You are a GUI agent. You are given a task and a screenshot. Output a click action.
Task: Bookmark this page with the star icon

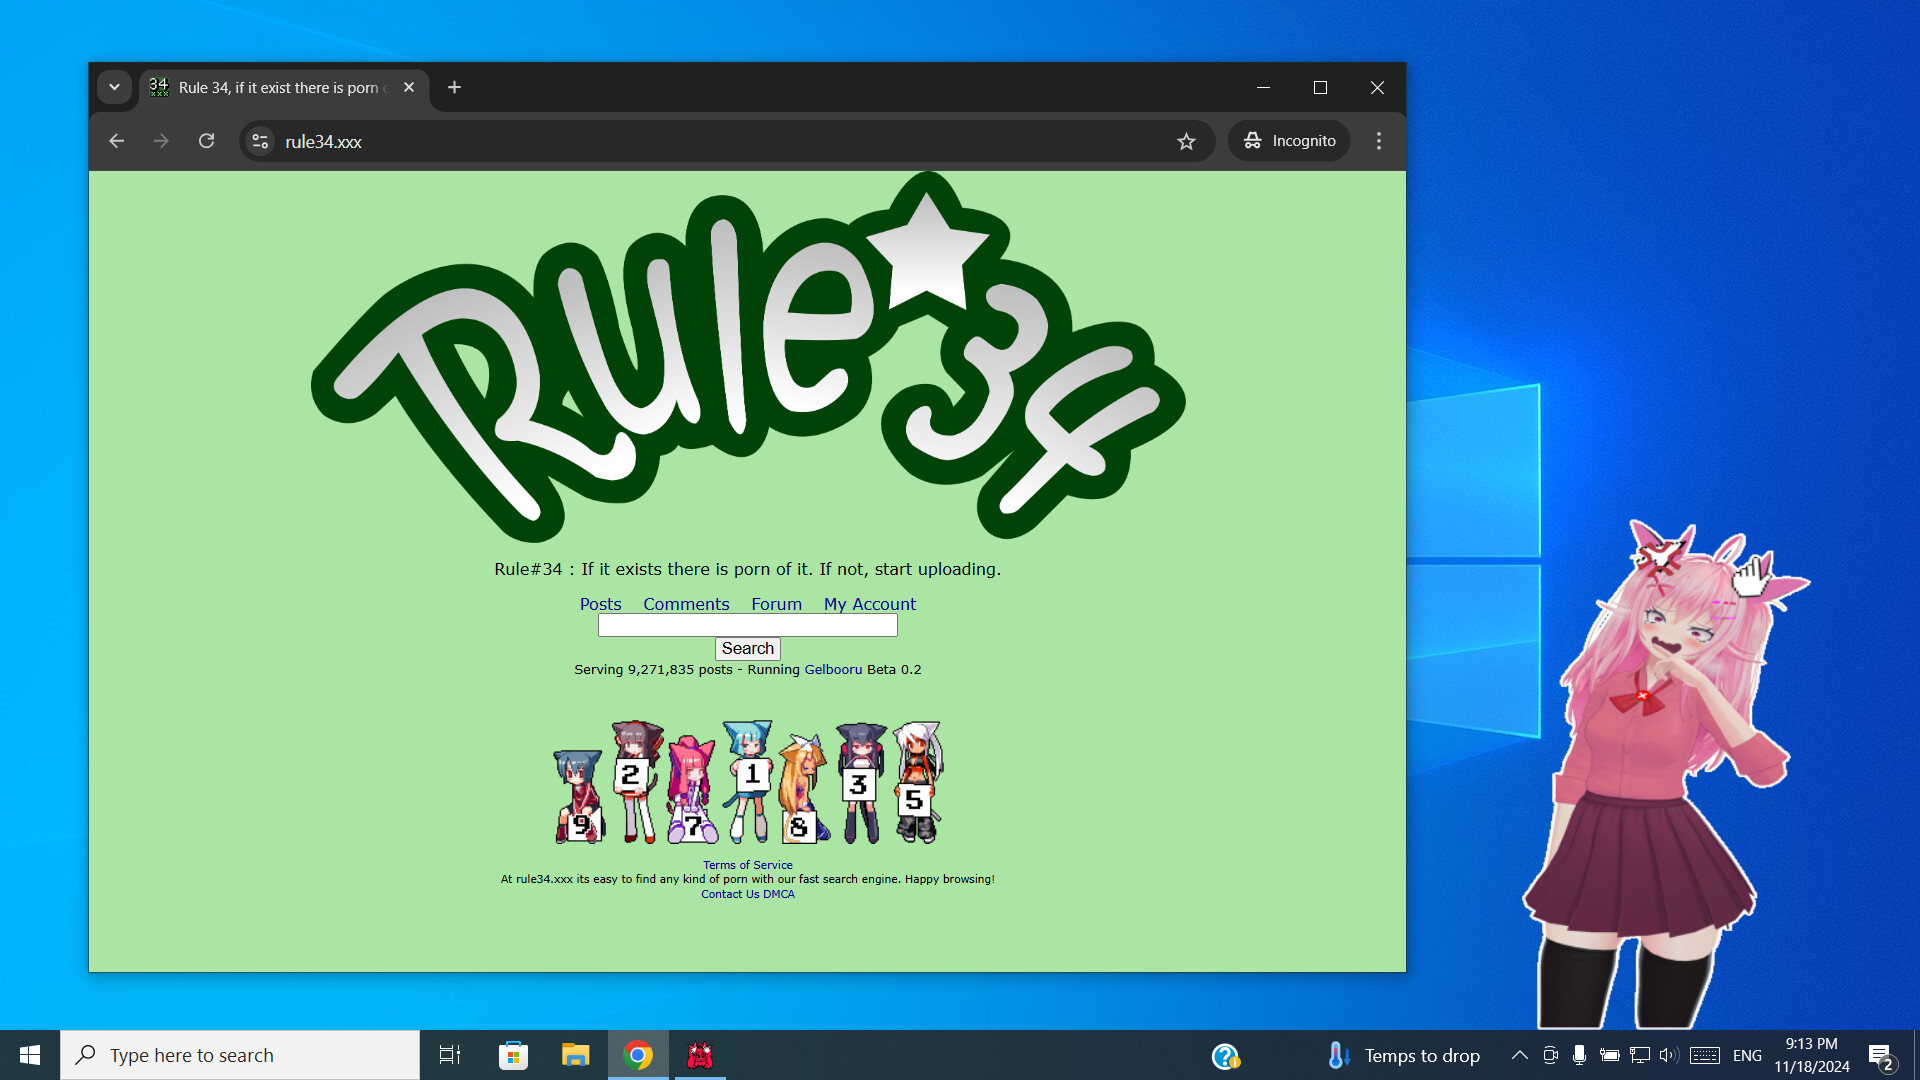[1186, 141]
